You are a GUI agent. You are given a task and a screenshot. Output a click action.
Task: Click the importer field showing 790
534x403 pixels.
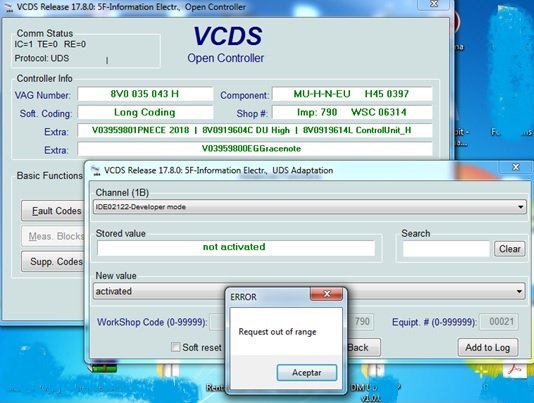[x=362, y=322]
